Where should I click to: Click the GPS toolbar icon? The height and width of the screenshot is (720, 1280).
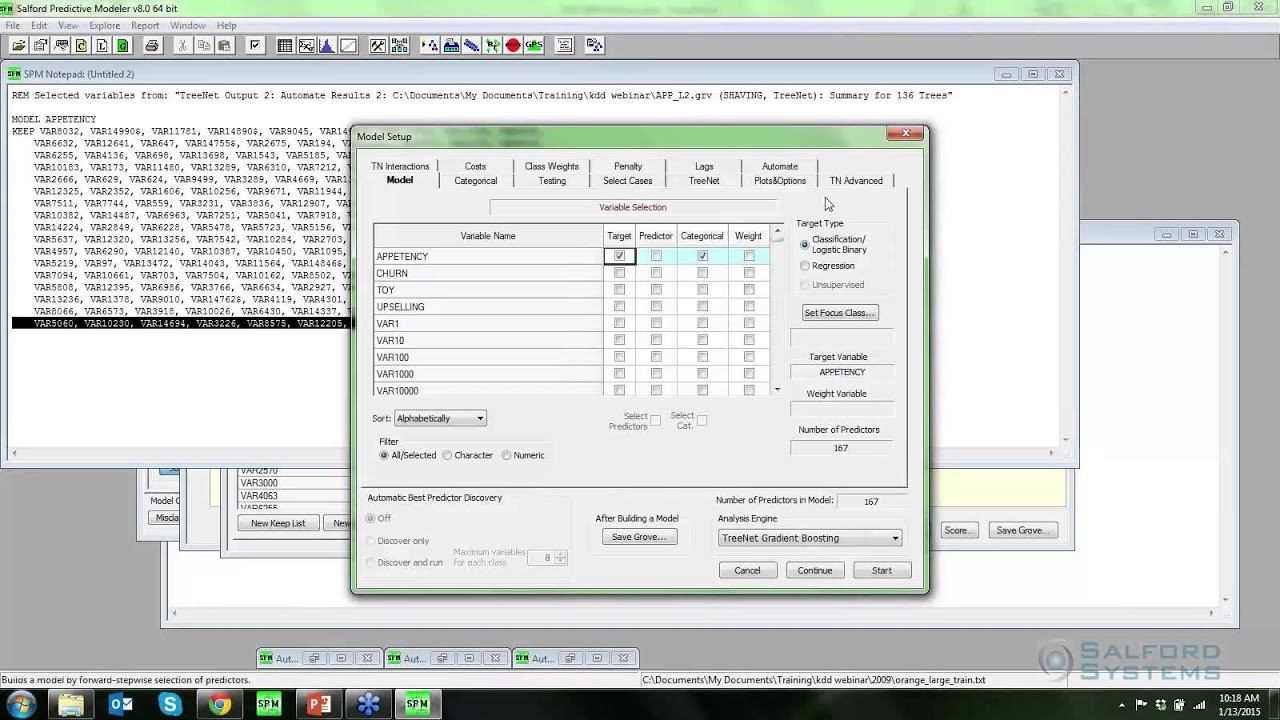[533, 45]
